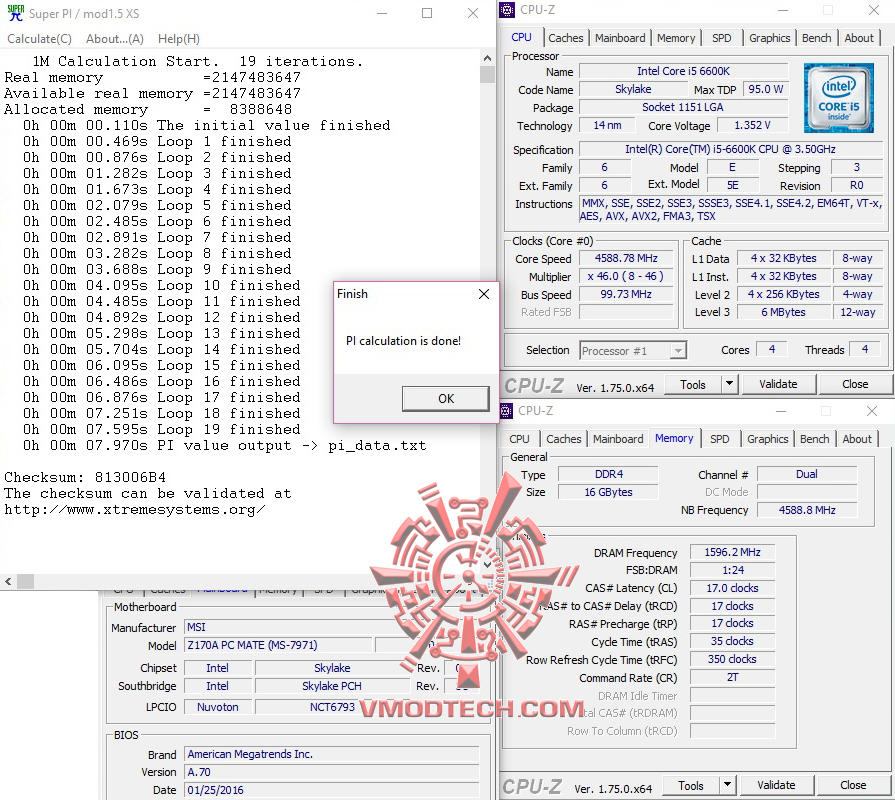Open the Processor #1 selection dropdown
Viewport: 895px width, 800px height.
pyautogui.click(x=633, y=350)
